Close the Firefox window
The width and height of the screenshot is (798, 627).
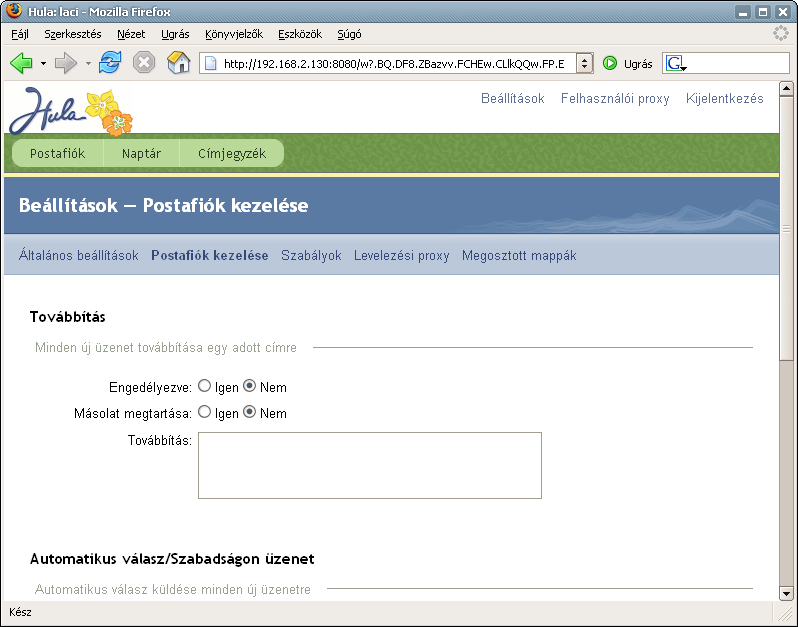pyautogui.click(x=782, y=11)
